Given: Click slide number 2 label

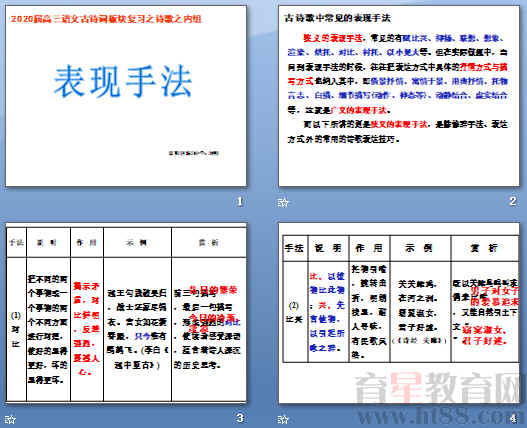Looking at the screenshot, I should click(x=513, y=201).
